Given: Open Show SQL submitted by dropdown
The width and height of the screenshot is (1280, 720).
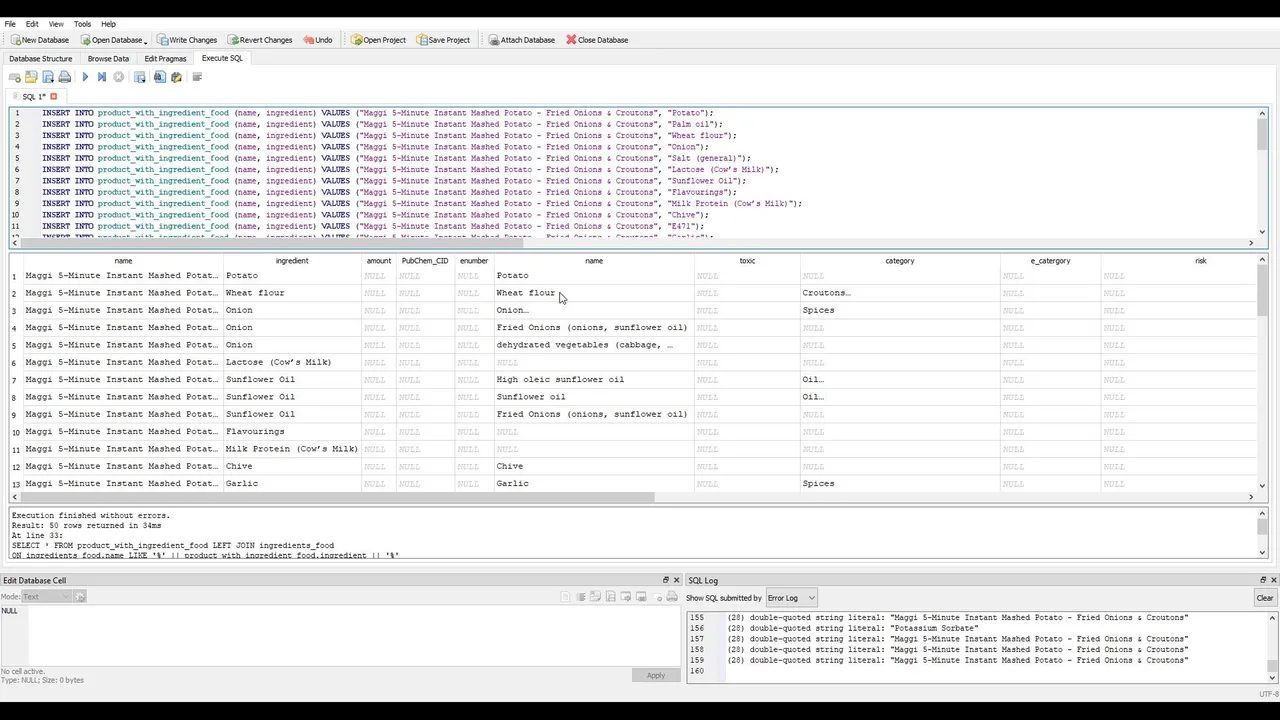Looking at the screenshot, I should [791, 598].
